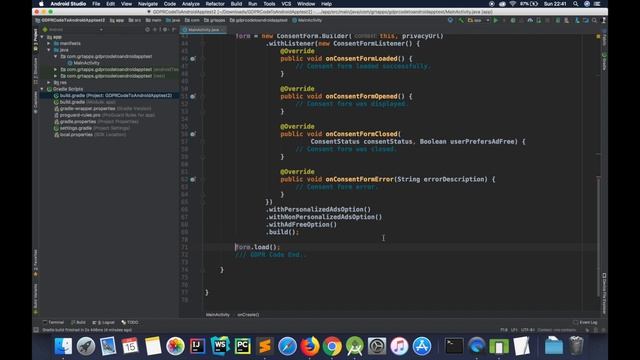640x360 pixels.
Task: Collapse the java folder
Action: pyautogui.click(x=49, y=50)
